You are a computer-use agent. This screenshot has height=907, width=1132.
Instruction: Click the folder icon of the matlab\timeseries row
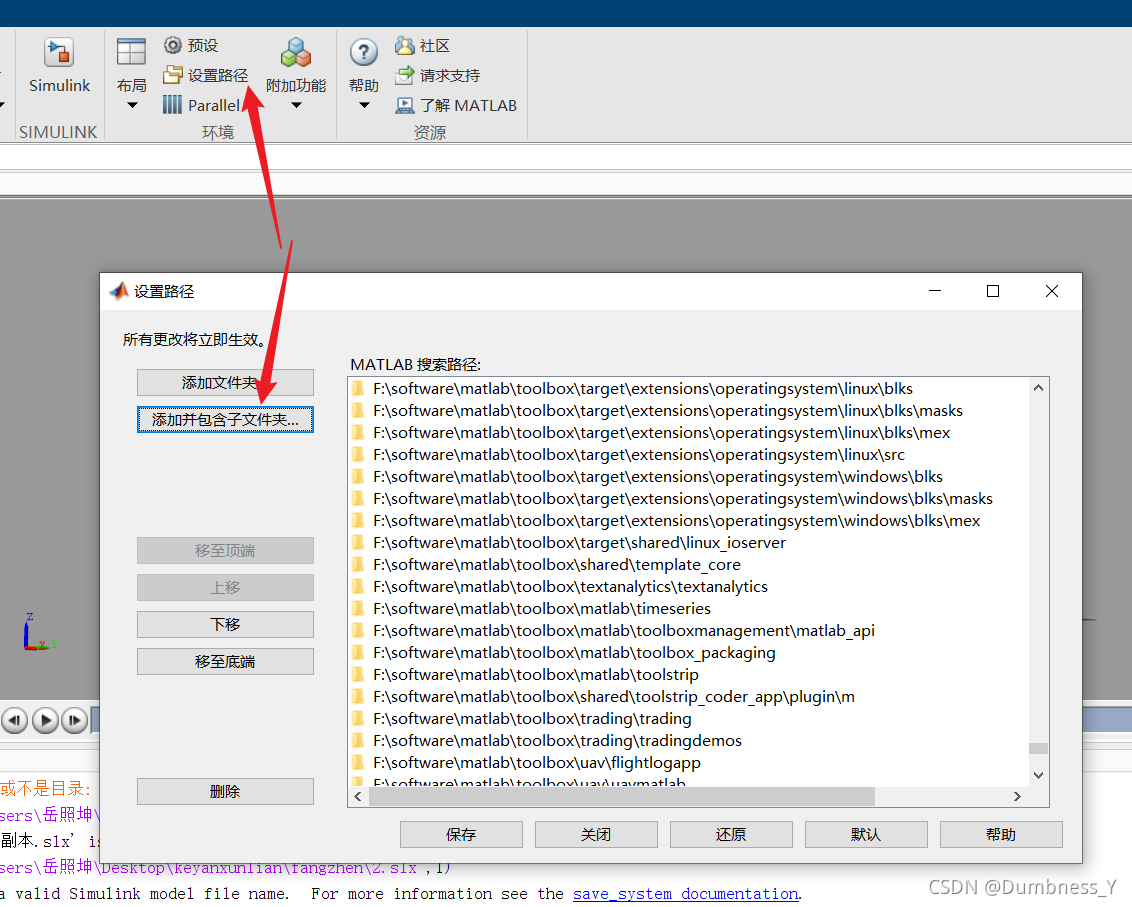pyautogui.click(x=358, y=609)
